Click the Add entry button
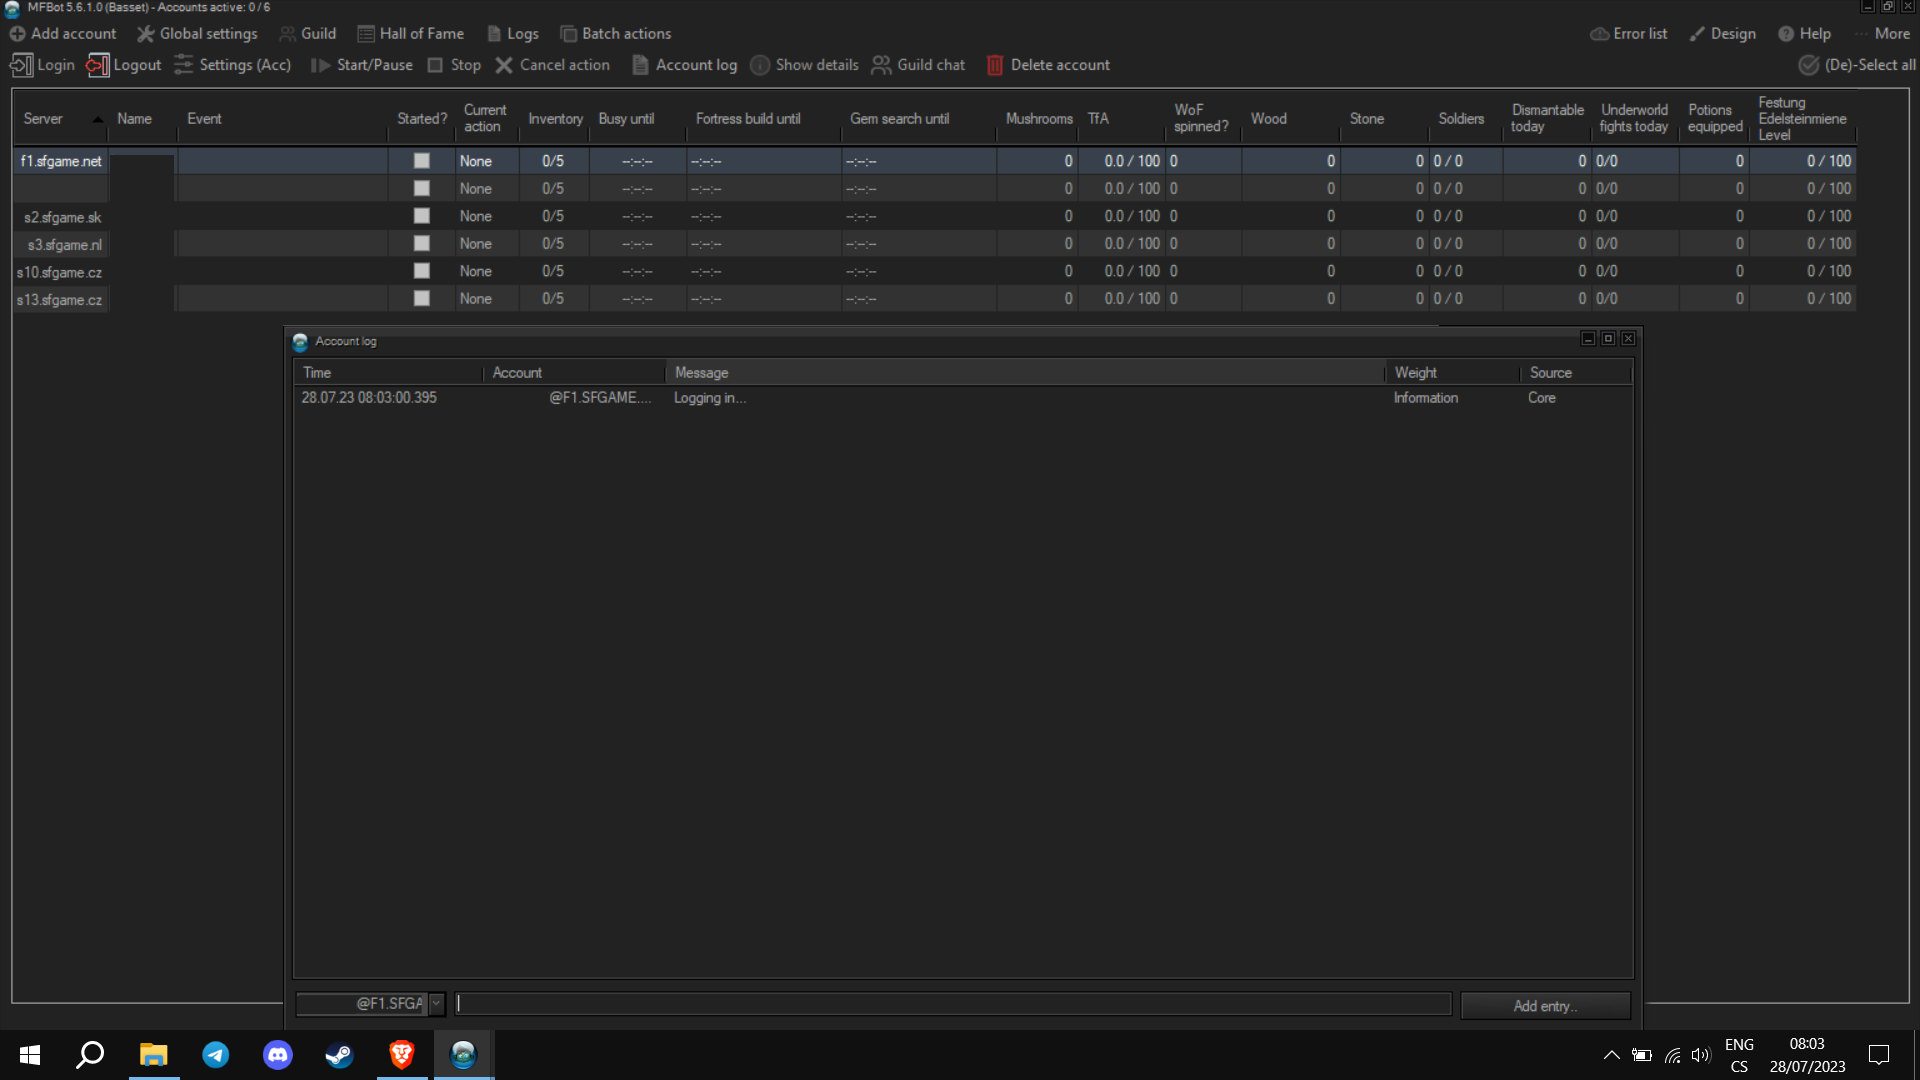Viewport: 1920px width, 1080px height. pos(1545,1006)
